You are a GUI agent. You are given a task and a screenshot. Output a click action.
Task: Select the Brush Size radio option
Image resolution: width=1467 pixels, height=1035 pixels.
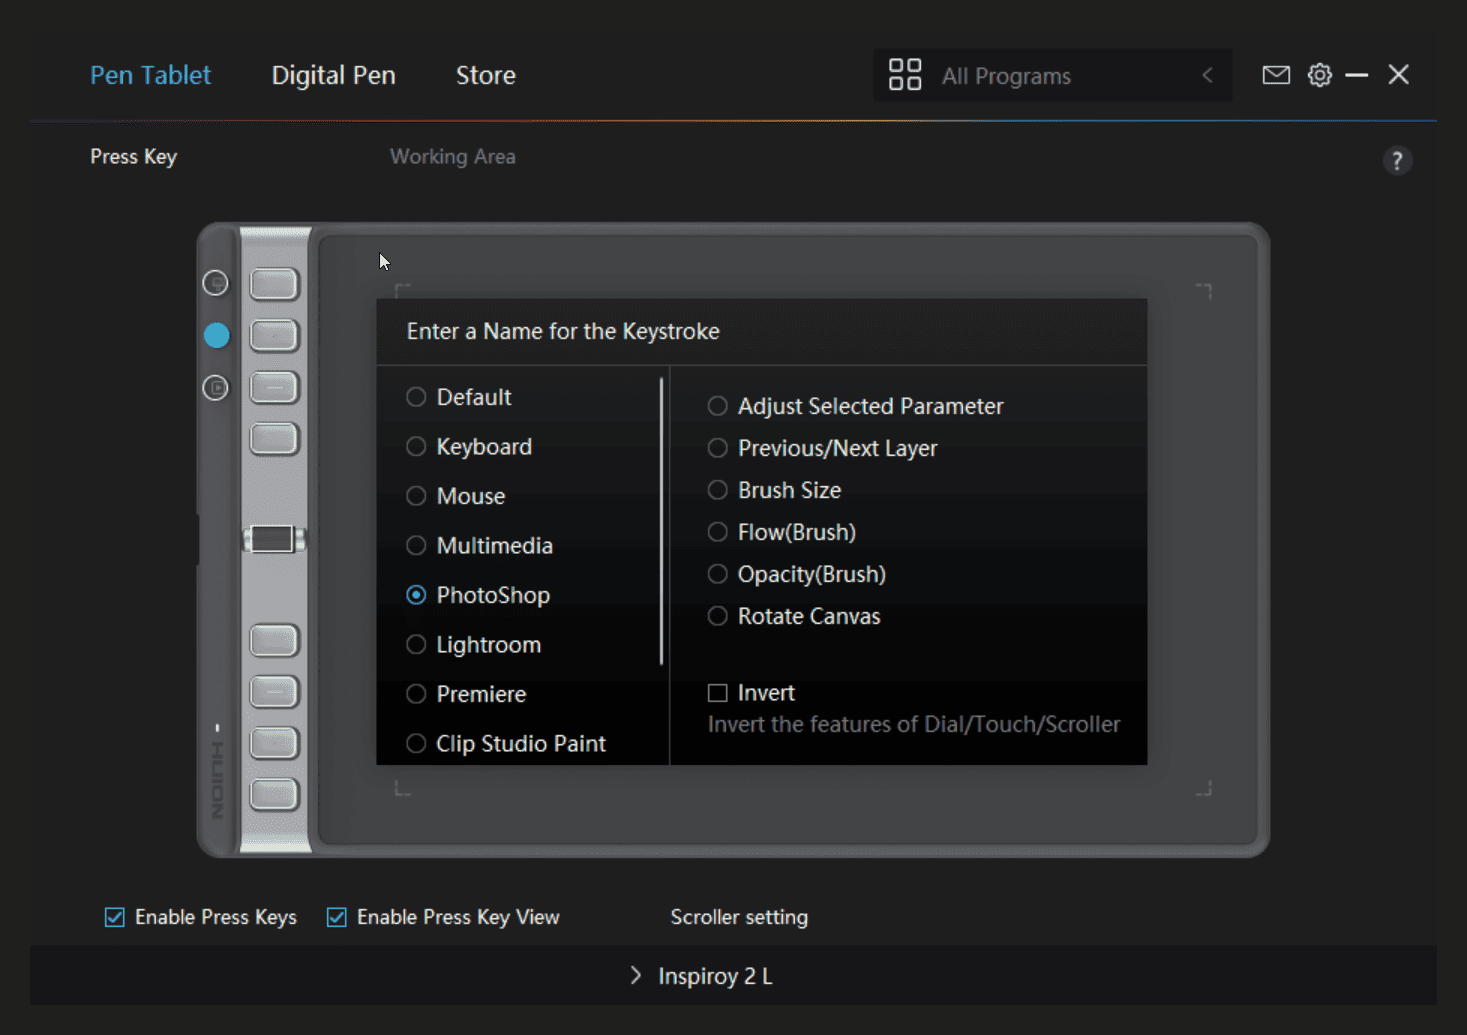717,490
